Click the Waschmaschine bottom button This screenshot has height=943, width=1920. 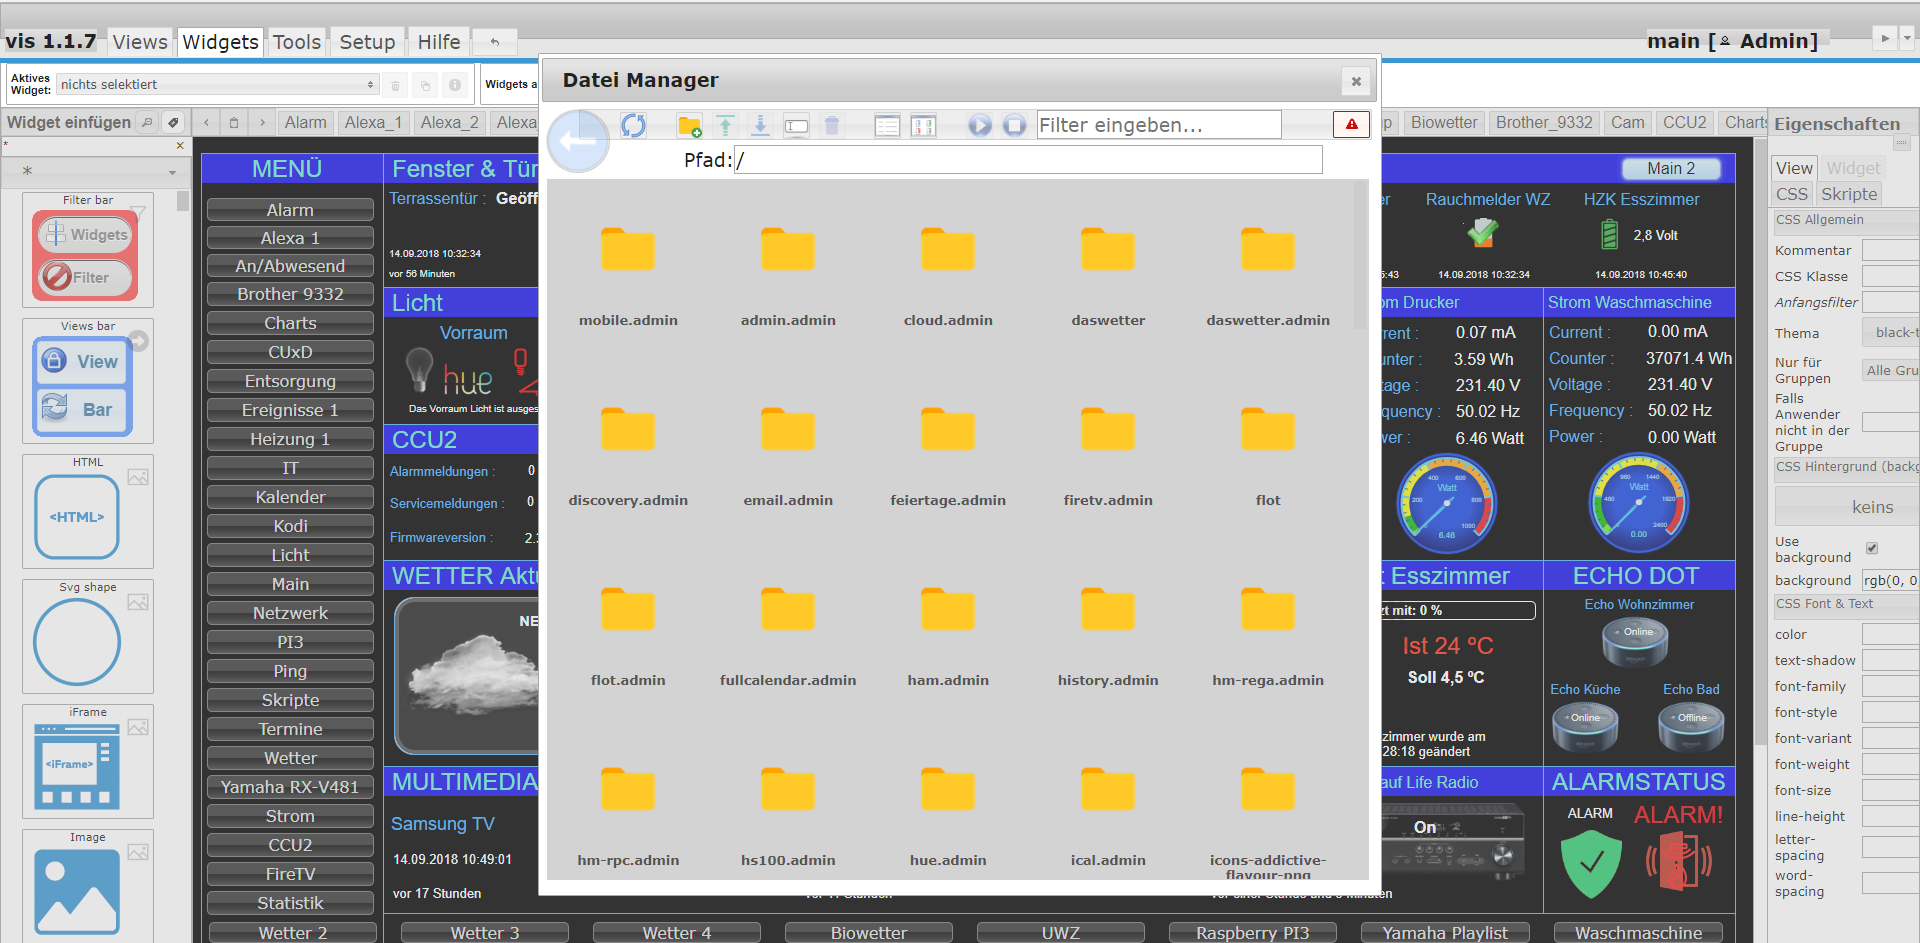[1638, 932]
